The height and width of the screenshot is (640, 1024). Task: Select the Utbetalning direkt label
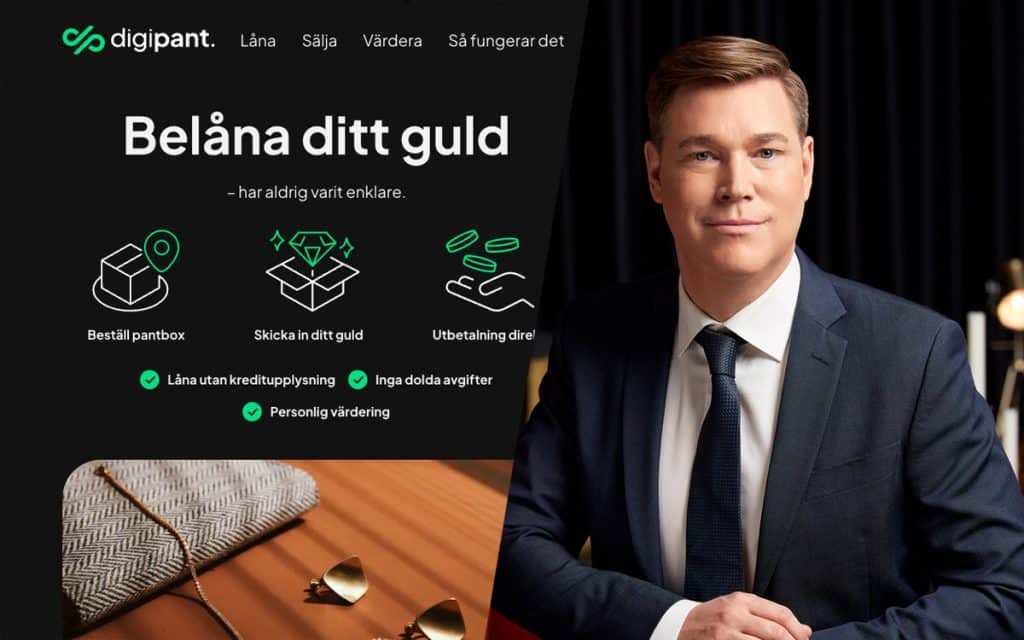point(483,335)
